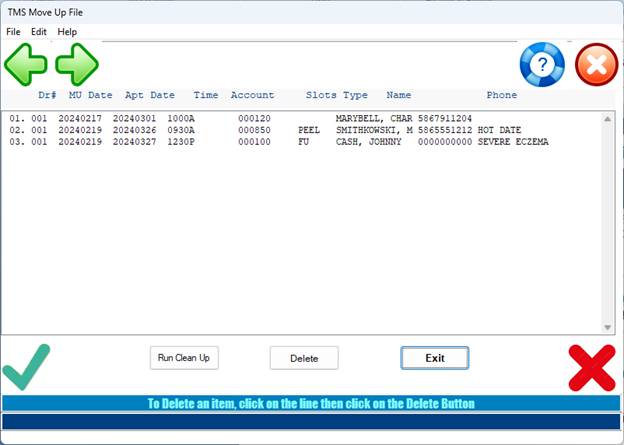This screenshot has height=445, width=624.
Task: Click the teal checkmark icon
Action: (27, 365)
